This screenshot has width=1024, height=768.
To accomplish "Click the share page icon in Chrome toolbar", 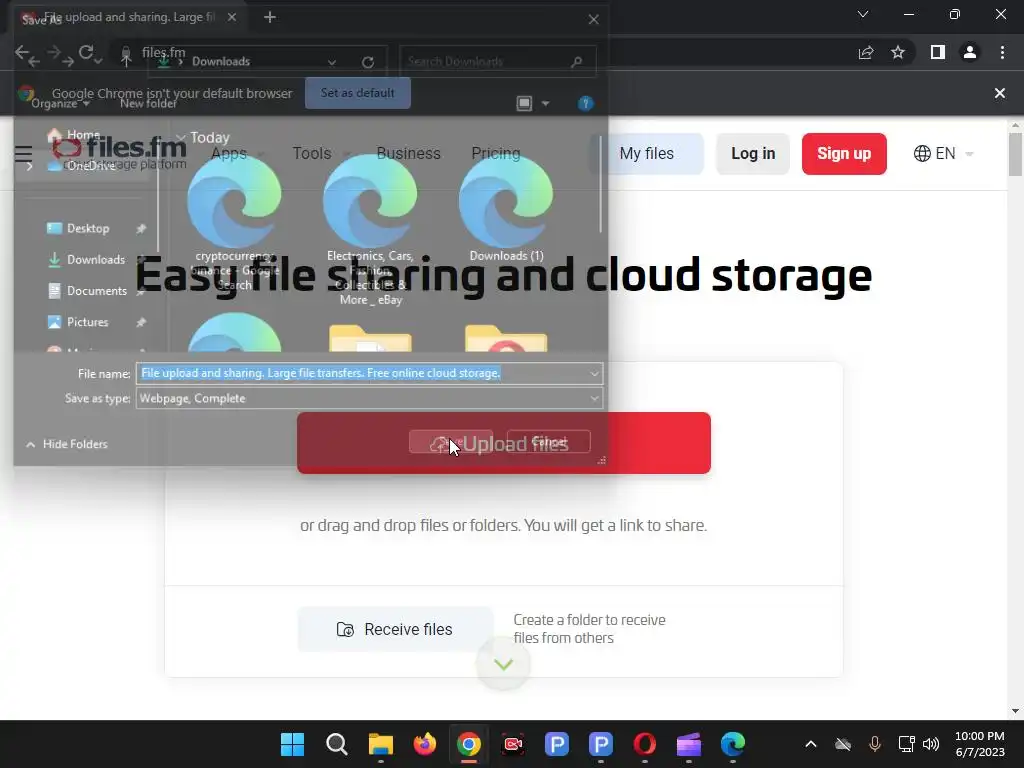I will click(x=866, y=53).
